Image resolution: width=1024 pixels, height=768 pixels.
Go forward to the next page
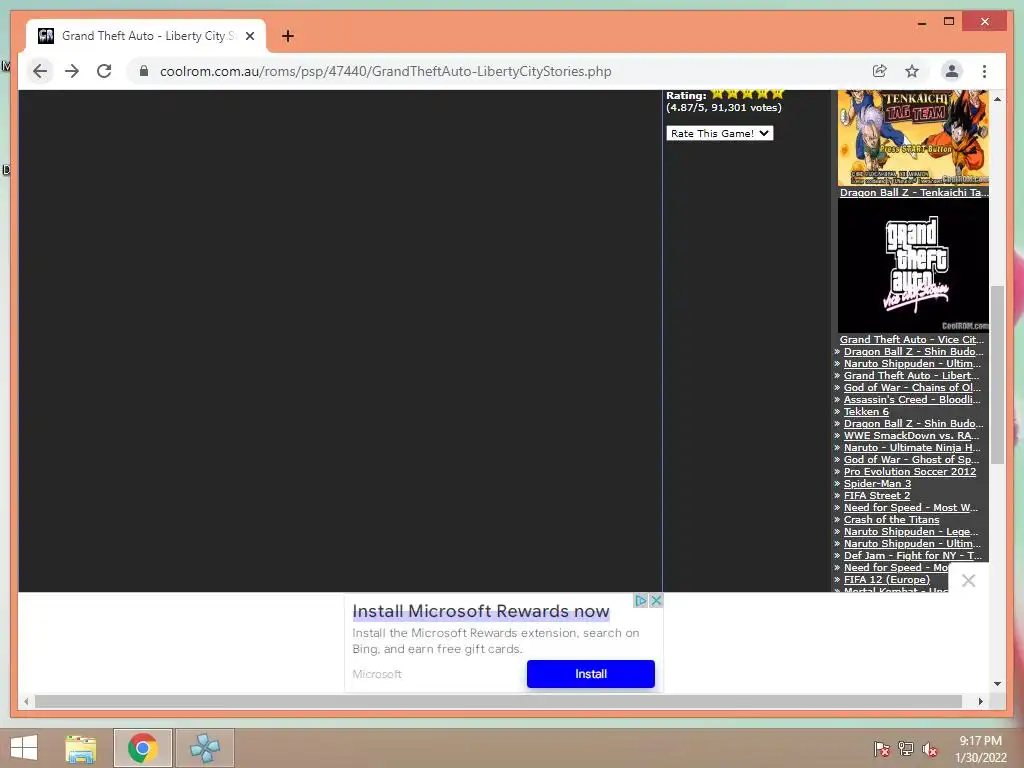coord(72,71)
